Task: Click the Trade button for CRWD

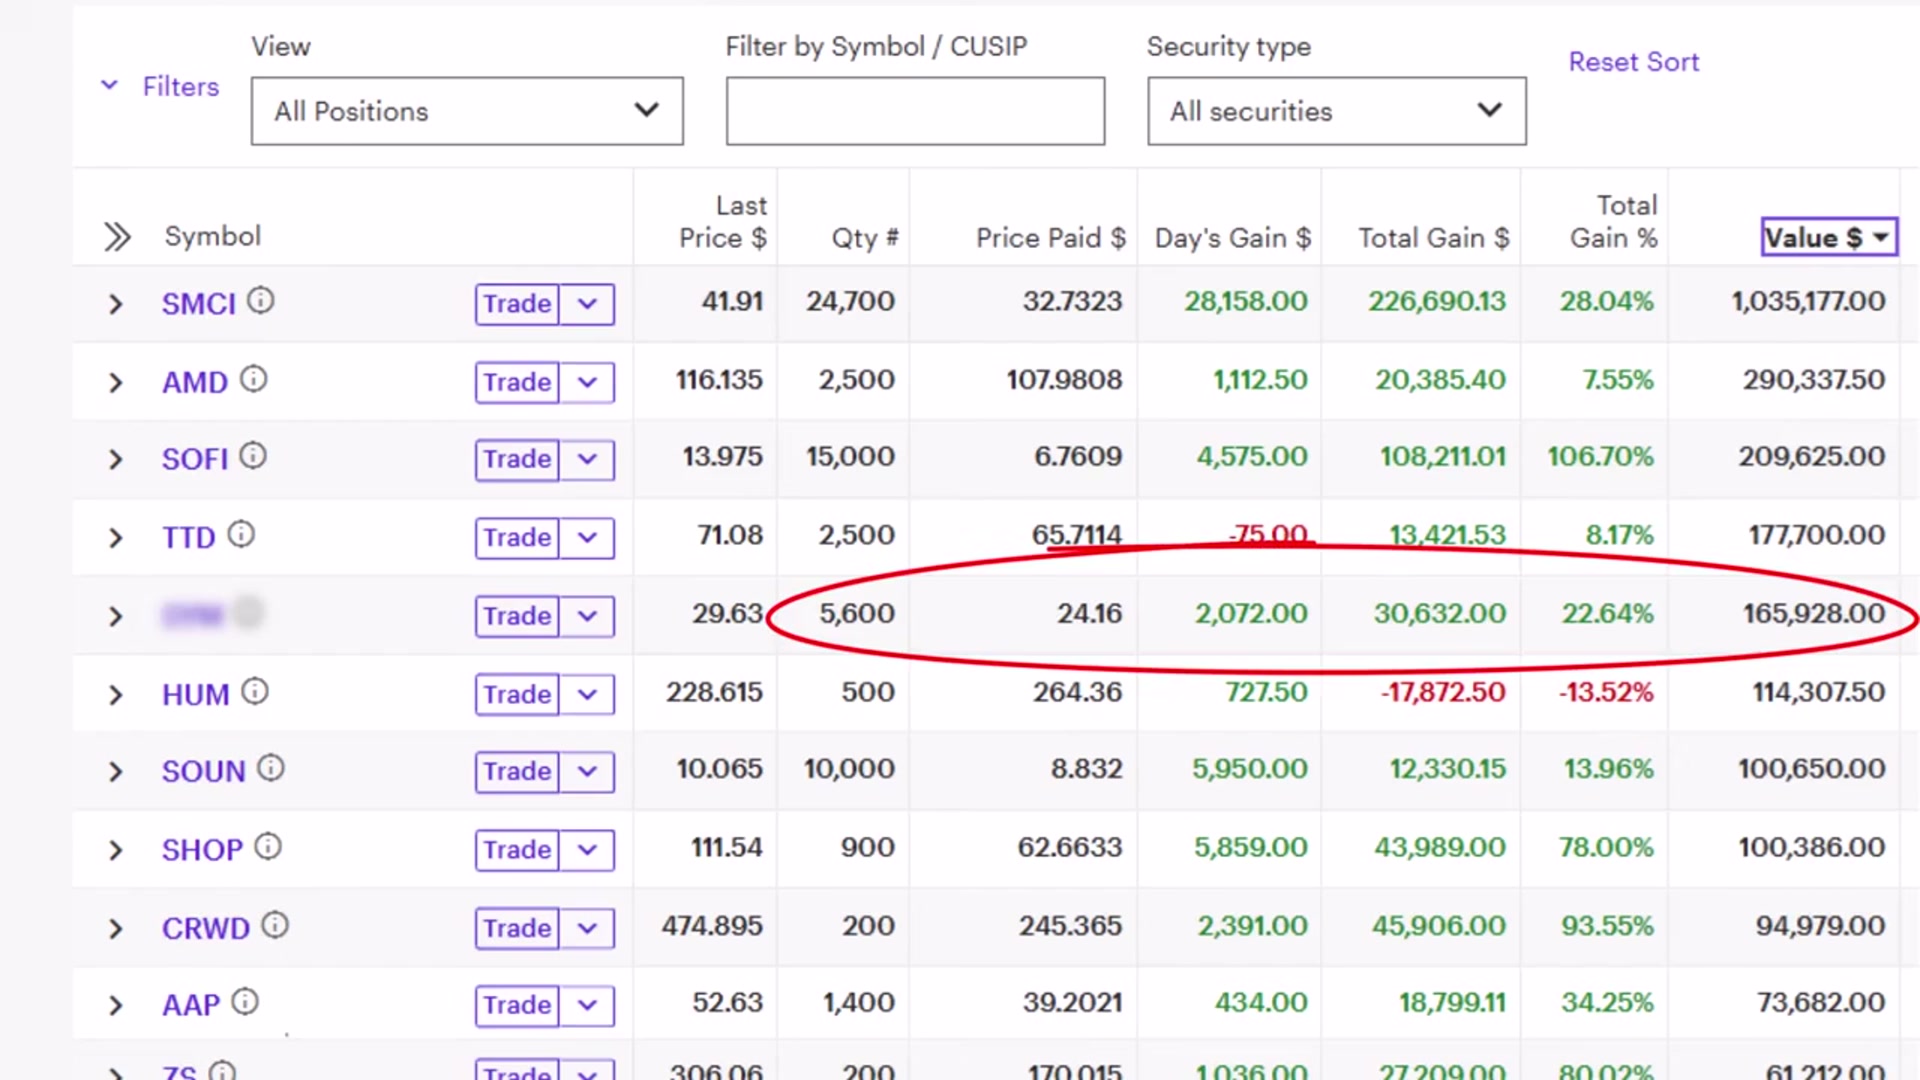Action: pos(517,929)
